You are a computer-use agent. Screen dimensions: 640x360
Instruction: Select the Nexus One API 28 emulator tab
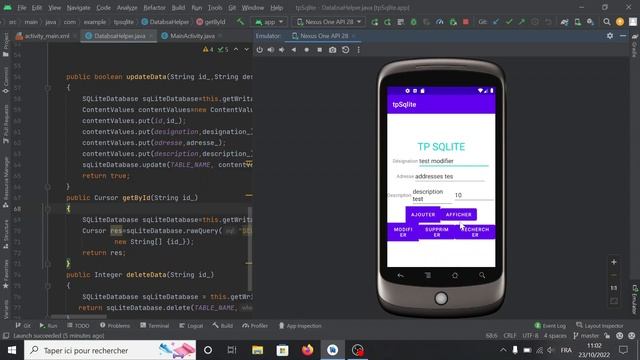(x=324, y=36)
